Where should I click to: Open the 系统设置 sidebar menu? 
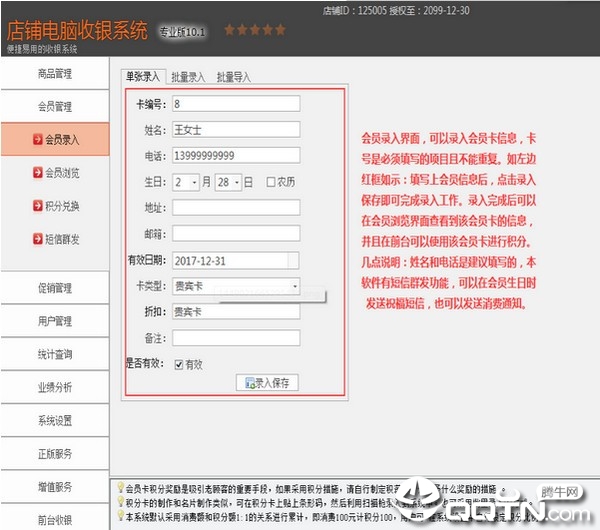[55, 421]
